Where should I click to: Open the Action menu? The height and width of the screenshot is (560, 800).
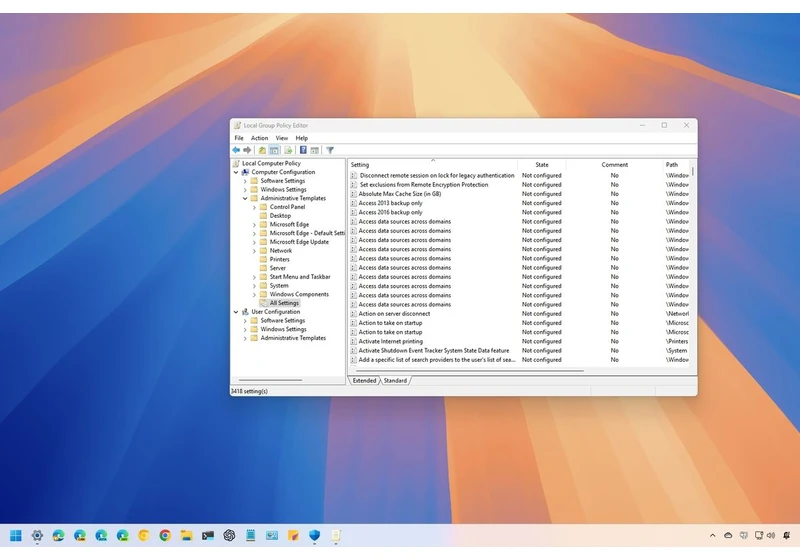point(259,138)
